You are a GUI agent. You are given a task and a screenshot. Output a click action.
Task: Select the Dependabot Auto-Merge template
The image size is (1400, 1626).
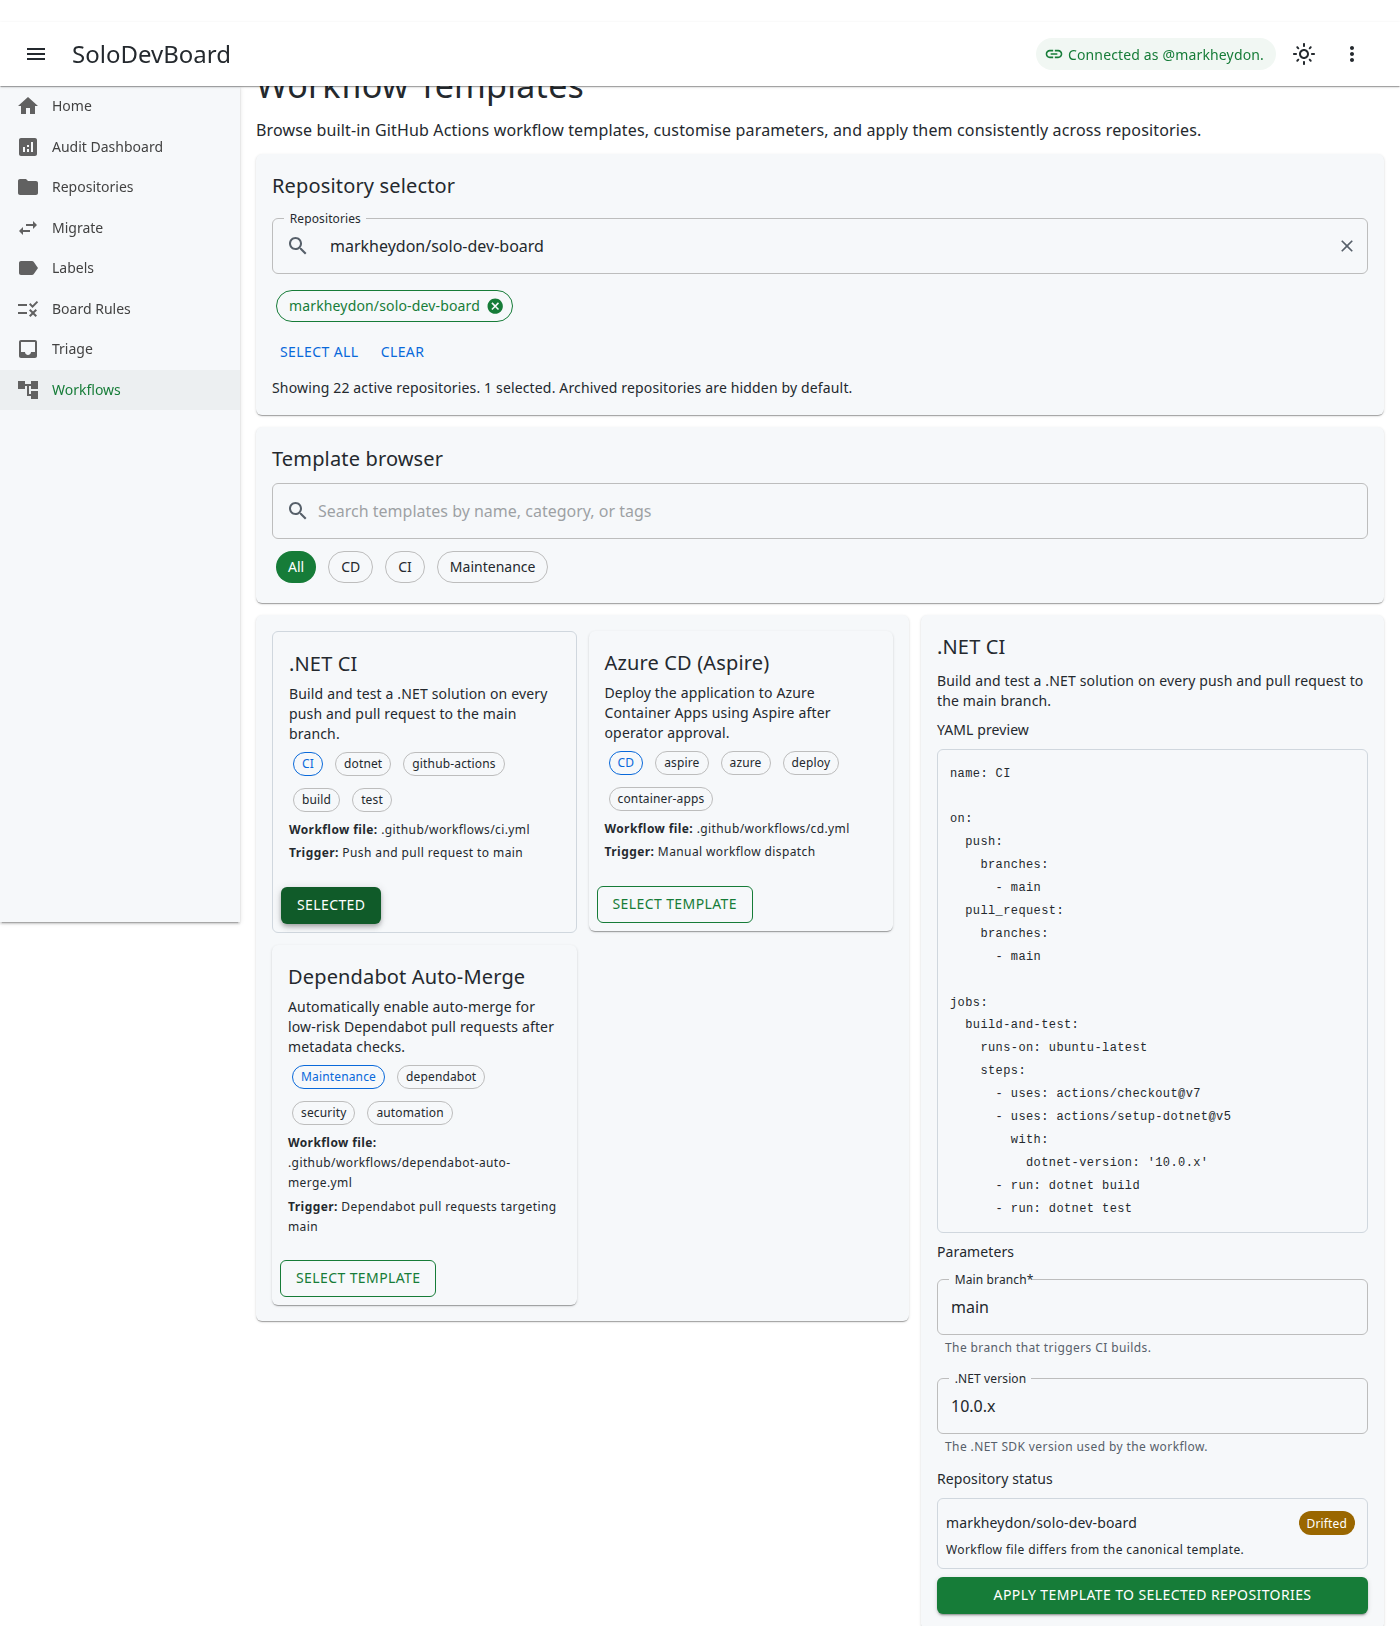(358, 1278)
